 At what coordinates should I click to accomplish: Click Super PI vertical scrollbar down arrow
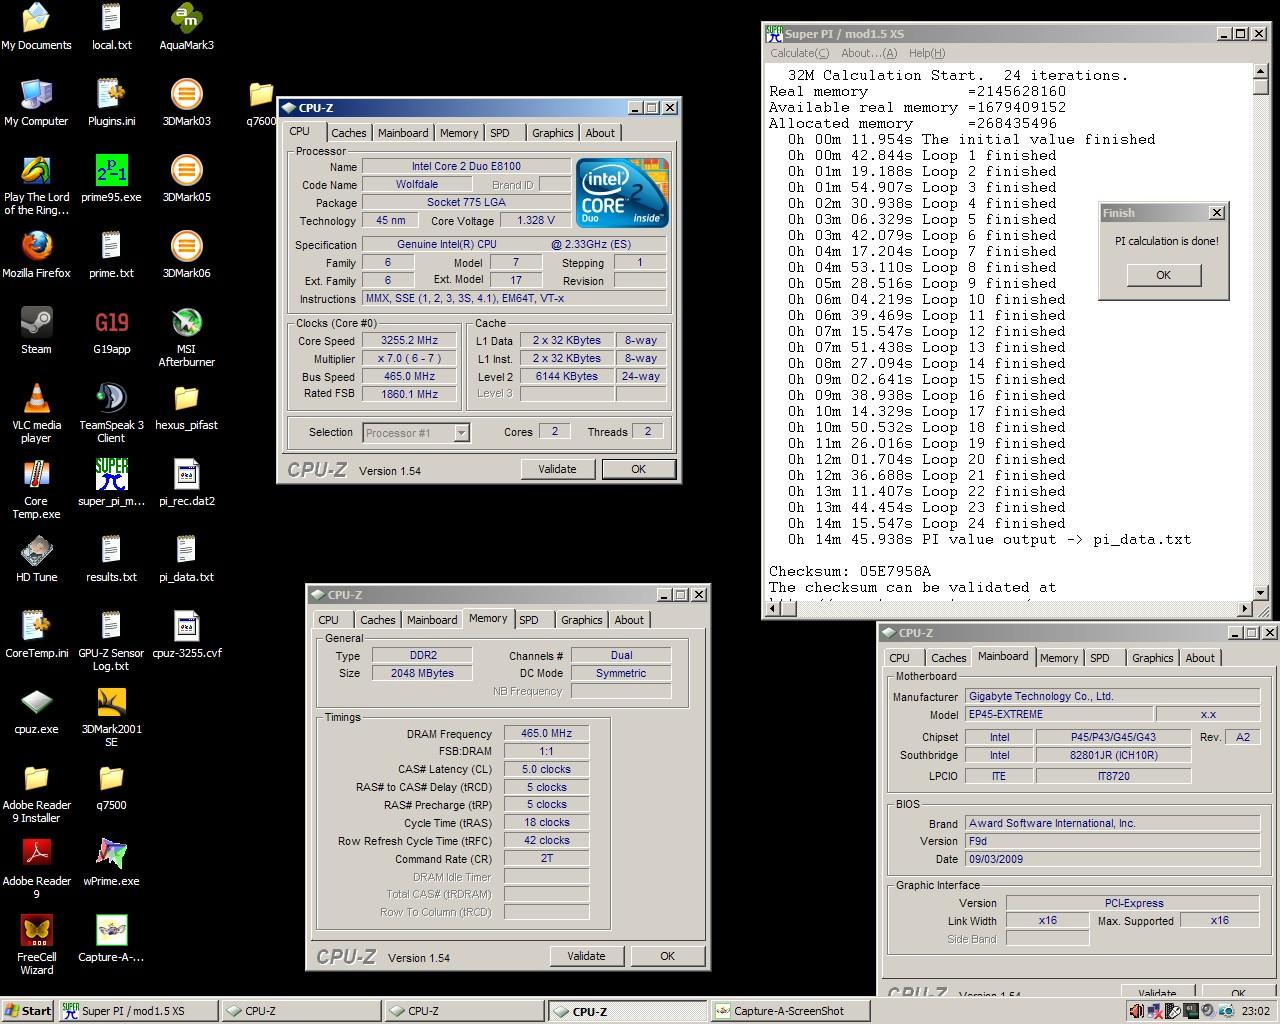pos(1261,592)
